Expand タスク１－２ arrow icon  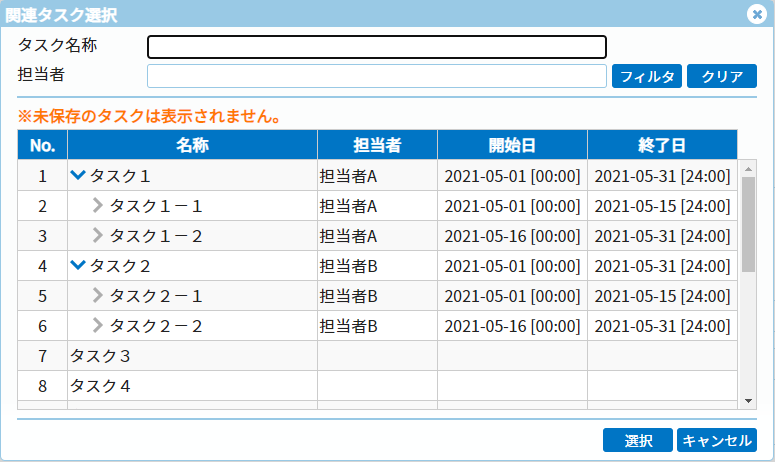click(x=97, y=236)
